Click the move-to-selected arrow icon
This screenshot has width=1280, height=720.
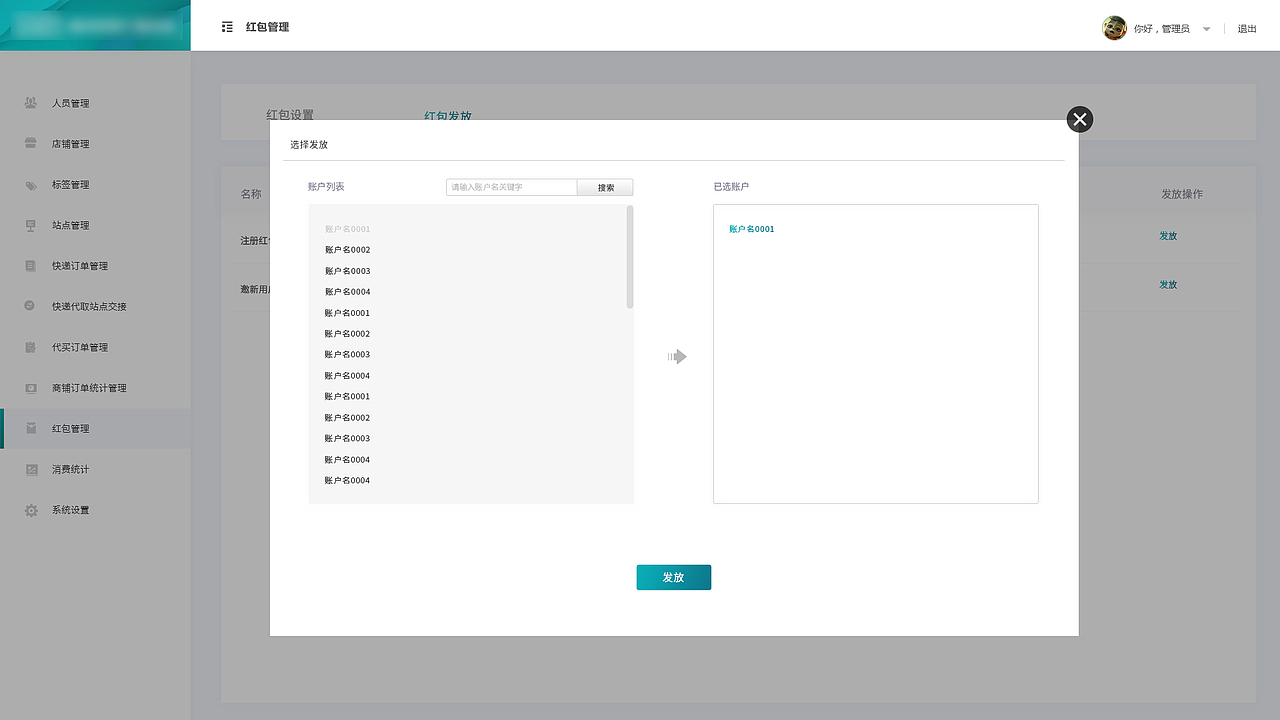[x=678, y=356]
